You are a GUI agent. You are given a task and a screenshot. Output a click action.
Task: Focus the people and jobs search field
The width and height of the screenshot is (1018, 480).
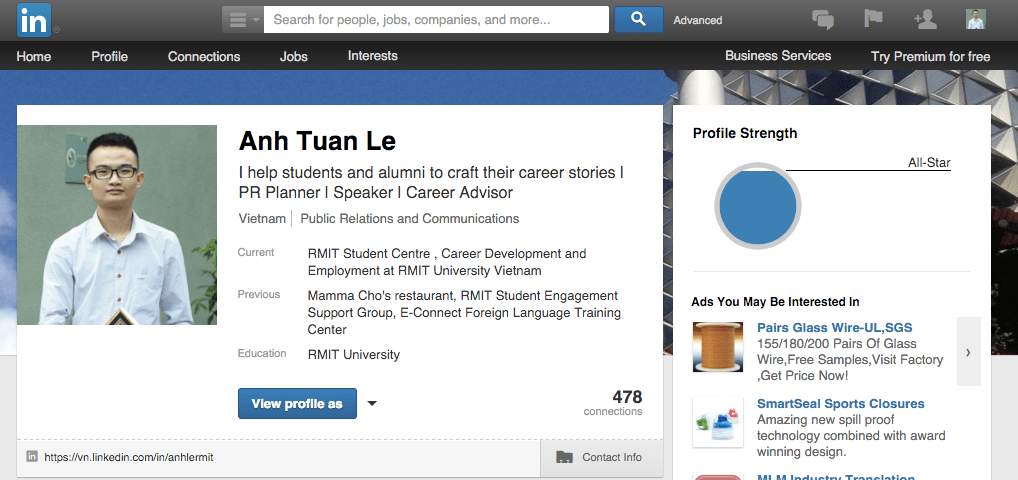point(436,20)
